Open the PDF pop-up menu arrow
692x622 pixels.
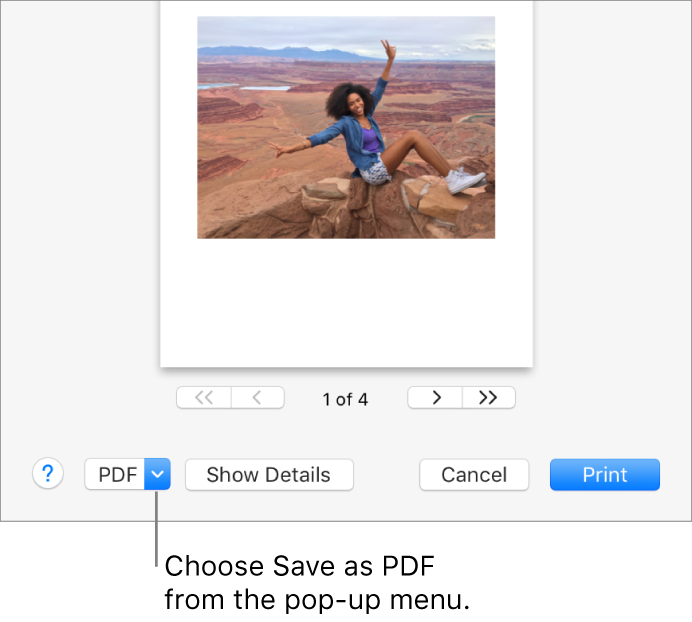(x=157, y=474)
